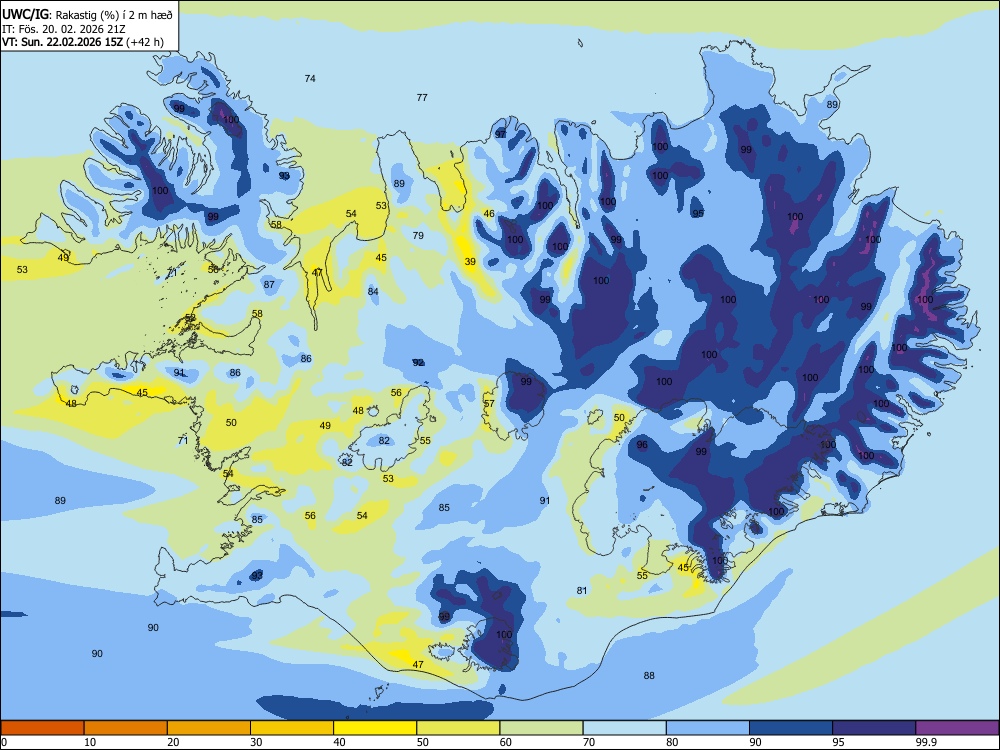Click the humidity value 97 on the map

pos(501,134)
